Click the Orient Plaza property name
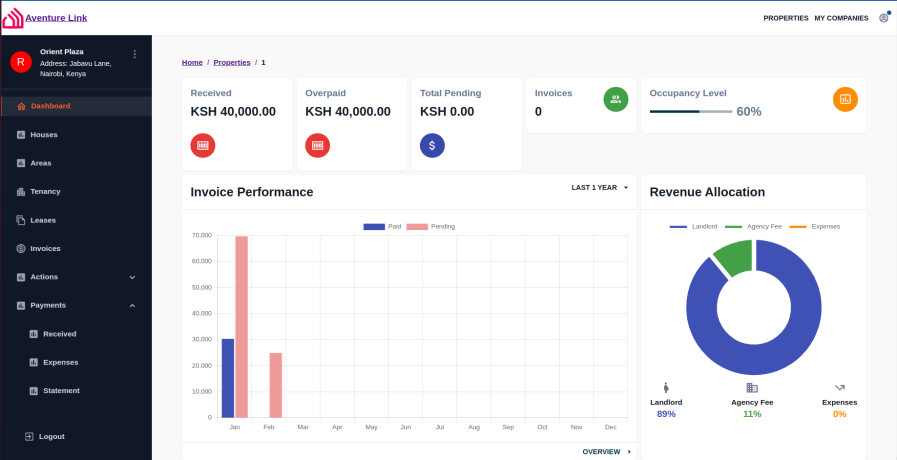 click(62, 51)
